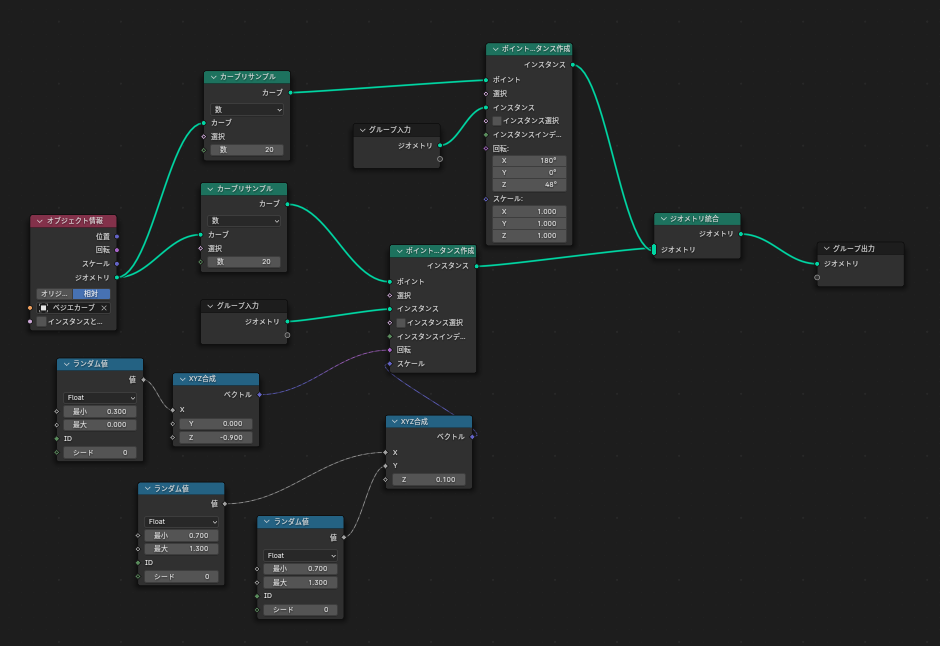The width and height of the screenshot is (940, 646).
Task: Collapse the ジオメトリ統合 node with its chevron
Action: point(664,218)
